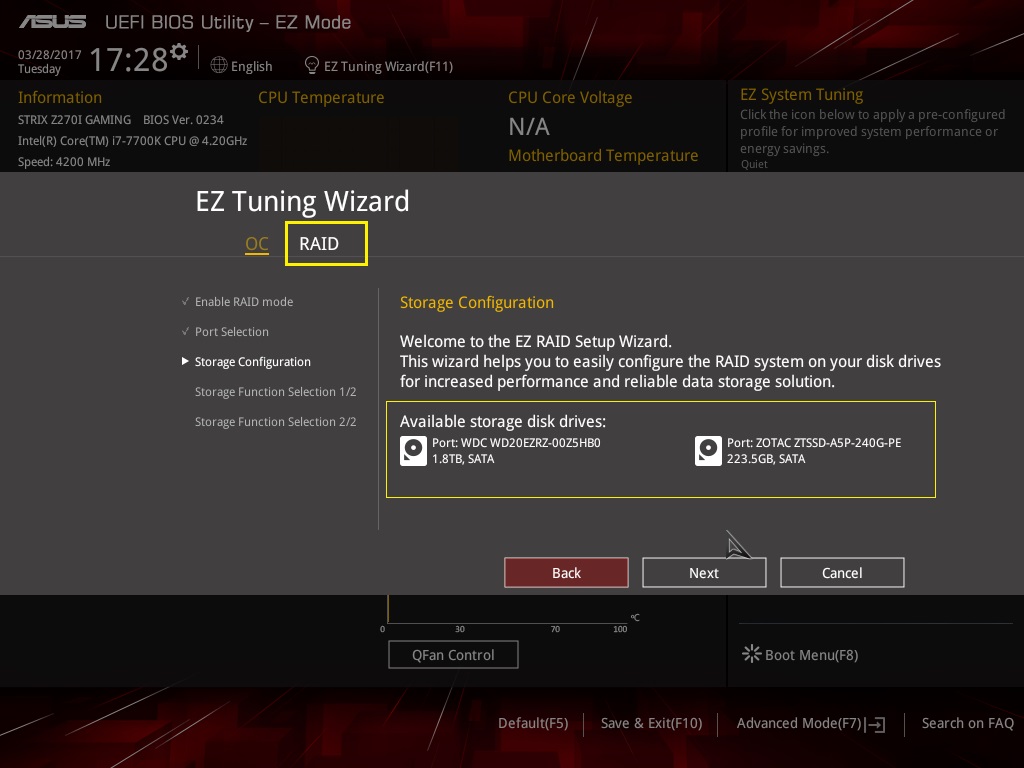This screenshot has width=1024, height=768.
Task: Click the Back button
Action: coord(566,573)
